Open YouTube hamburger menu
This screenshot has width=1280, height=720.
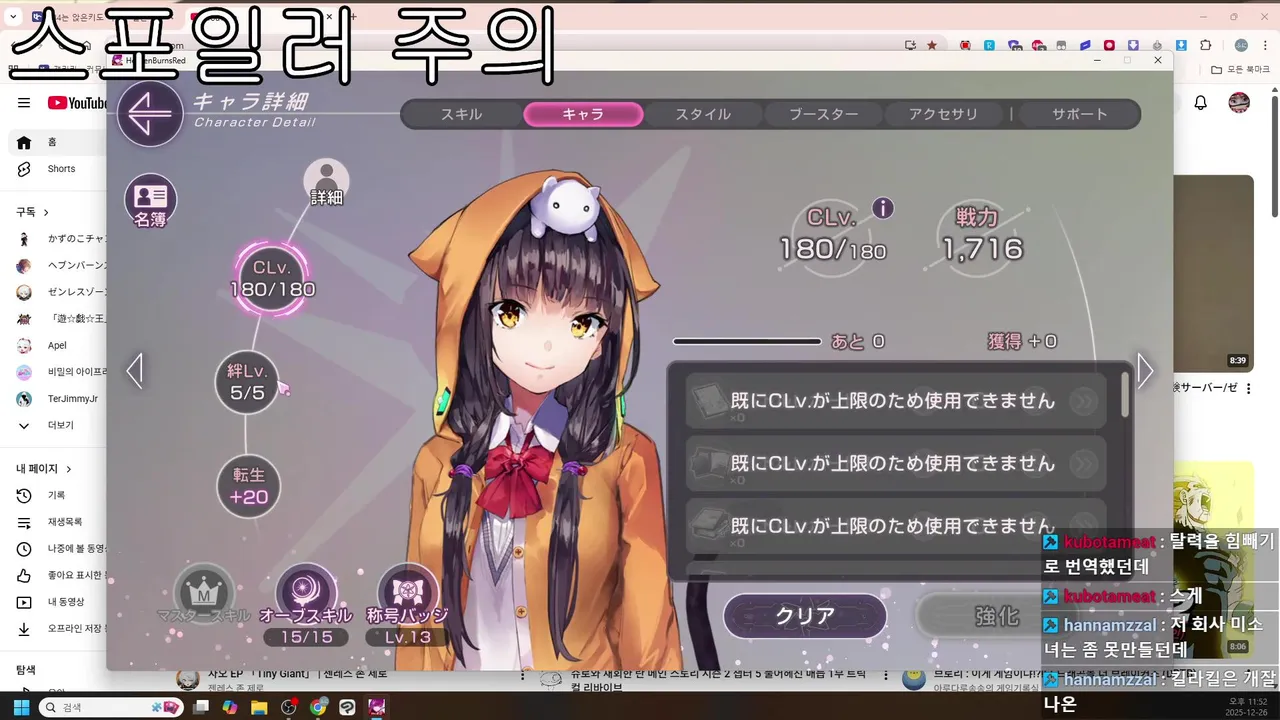[x=24, y=103]
